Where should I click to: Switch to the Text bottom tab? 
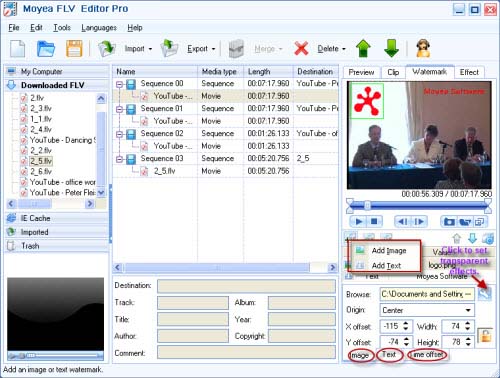389,355
